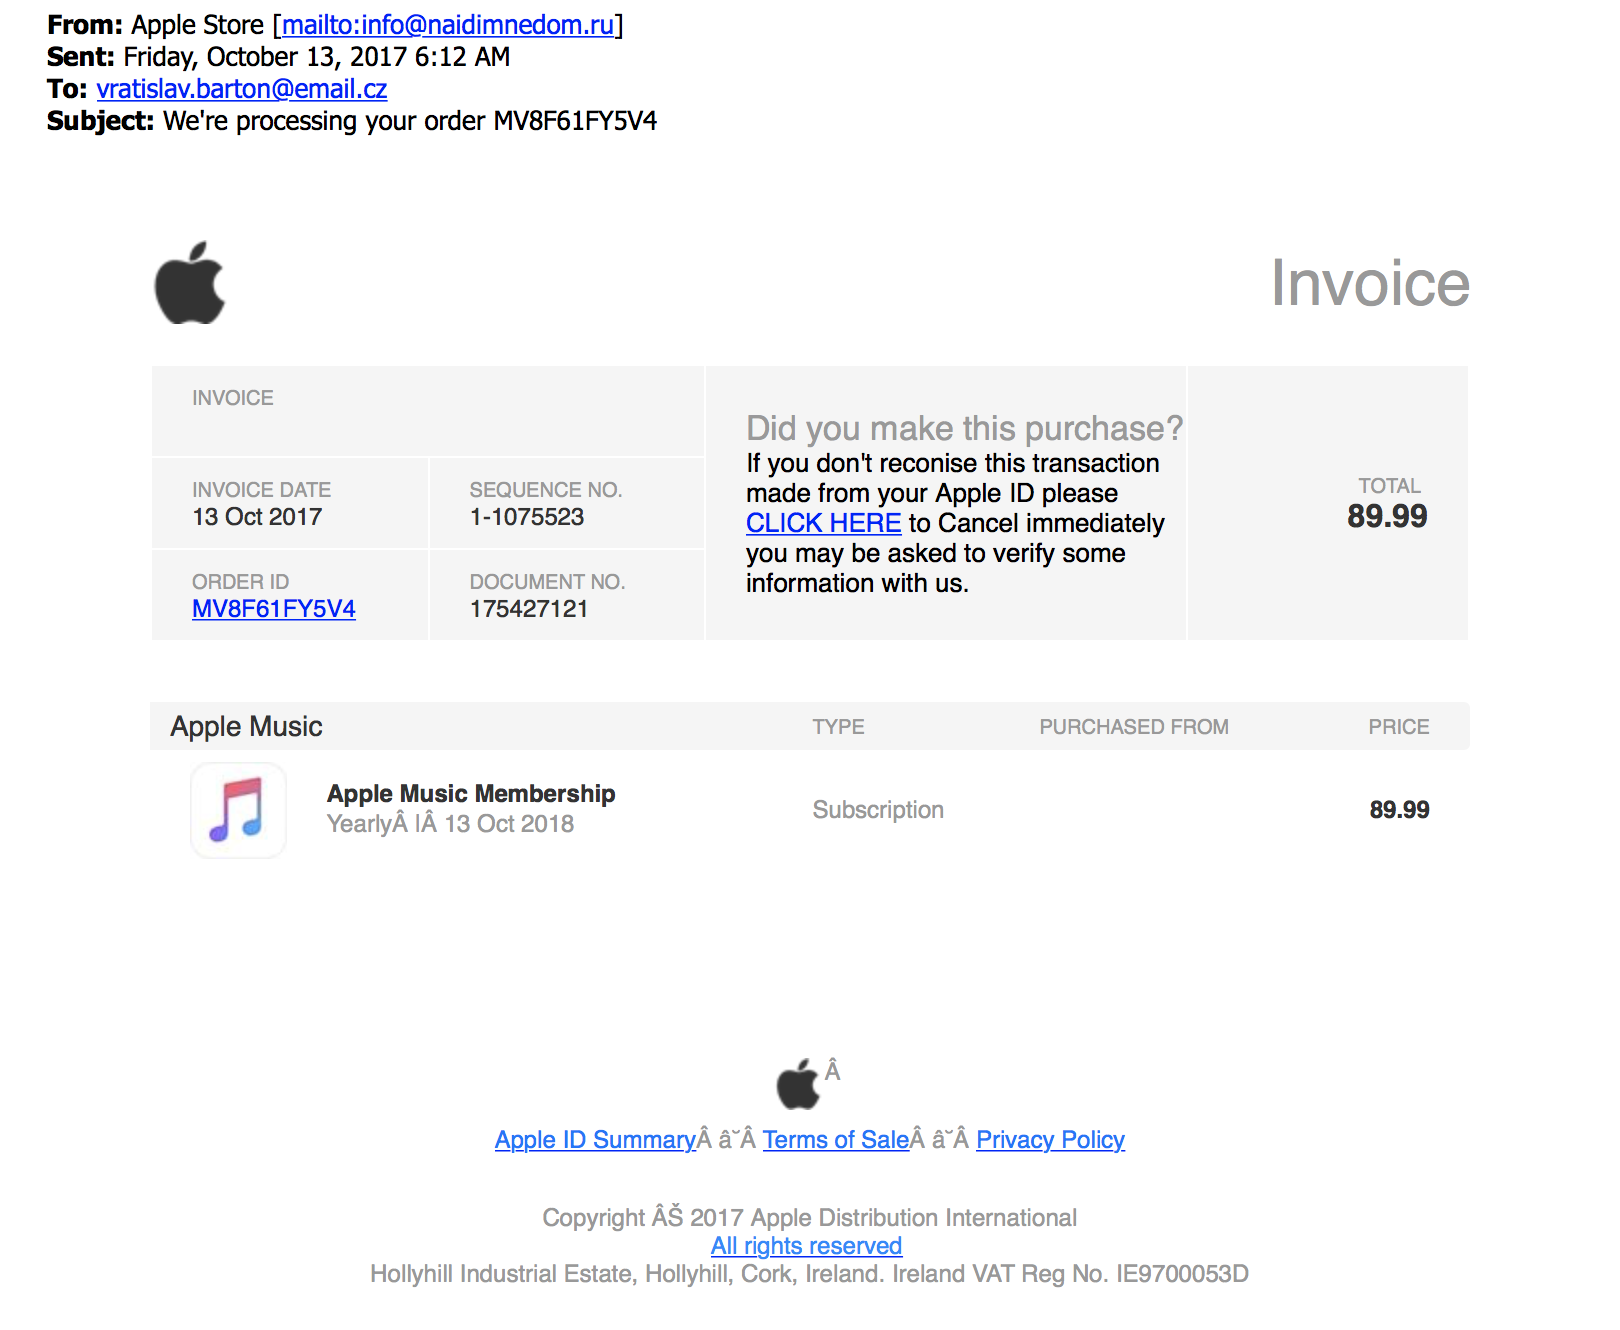The height and width of the screenshot is (1330, 1620).
Task: Click the small Apple logo in footer
Action: click(x=798, y=1084)
